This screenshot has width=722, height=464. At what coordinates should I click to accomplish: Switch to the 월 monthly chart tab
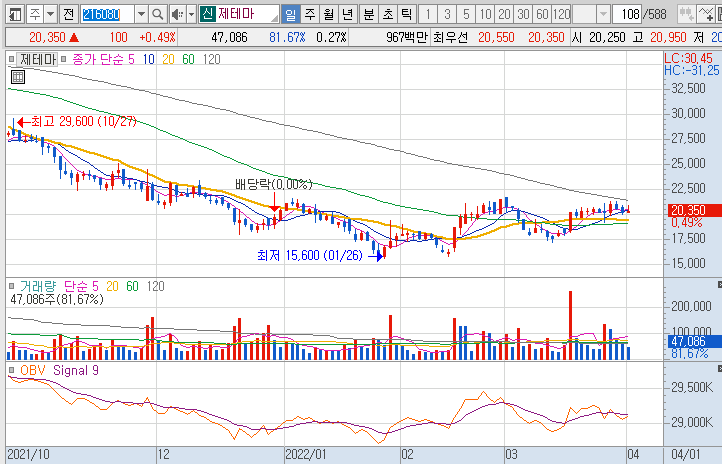(328, 15)
